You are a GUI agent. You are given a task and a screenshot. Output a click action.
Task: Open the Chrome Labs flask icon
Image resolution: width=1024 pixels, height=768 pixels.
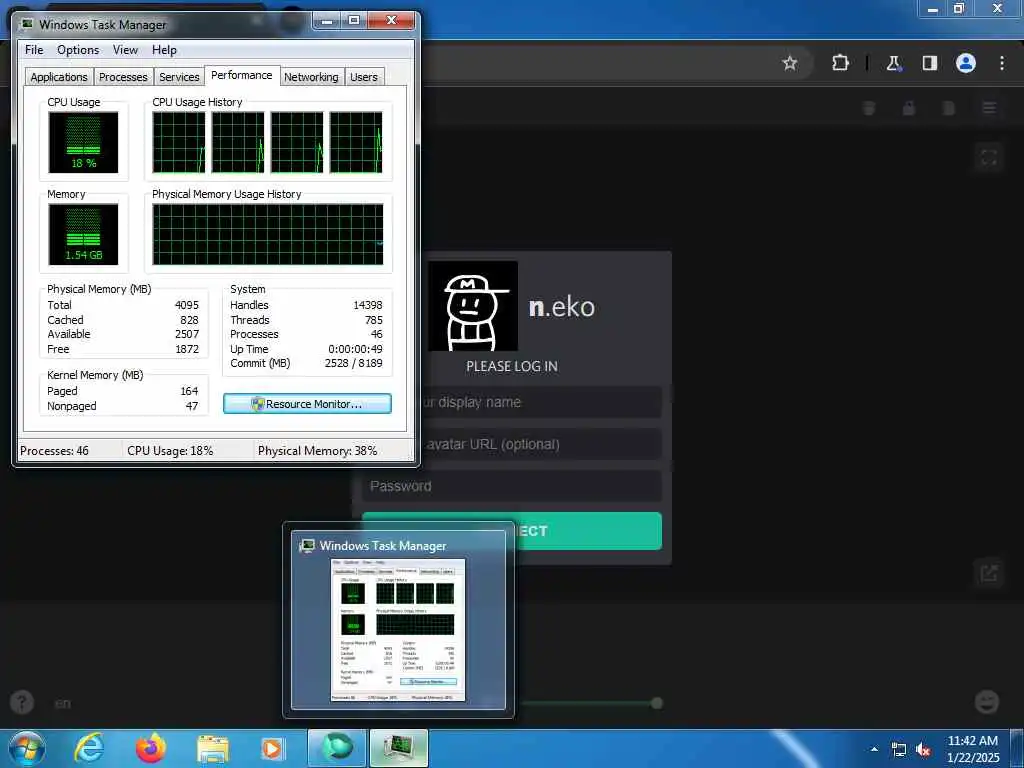893,63
